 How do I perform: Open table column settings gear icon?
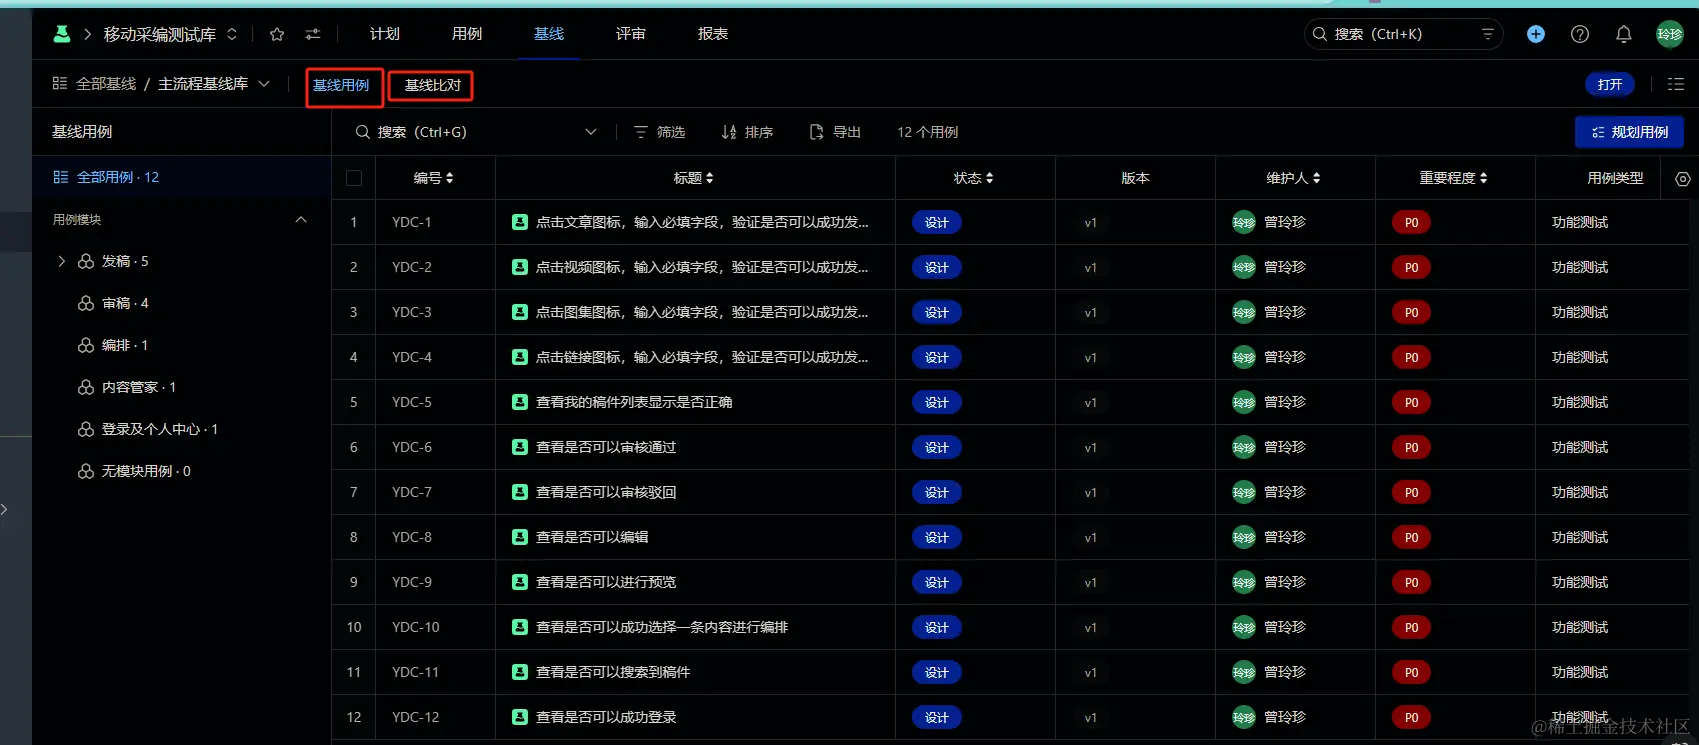(1683, 179)
